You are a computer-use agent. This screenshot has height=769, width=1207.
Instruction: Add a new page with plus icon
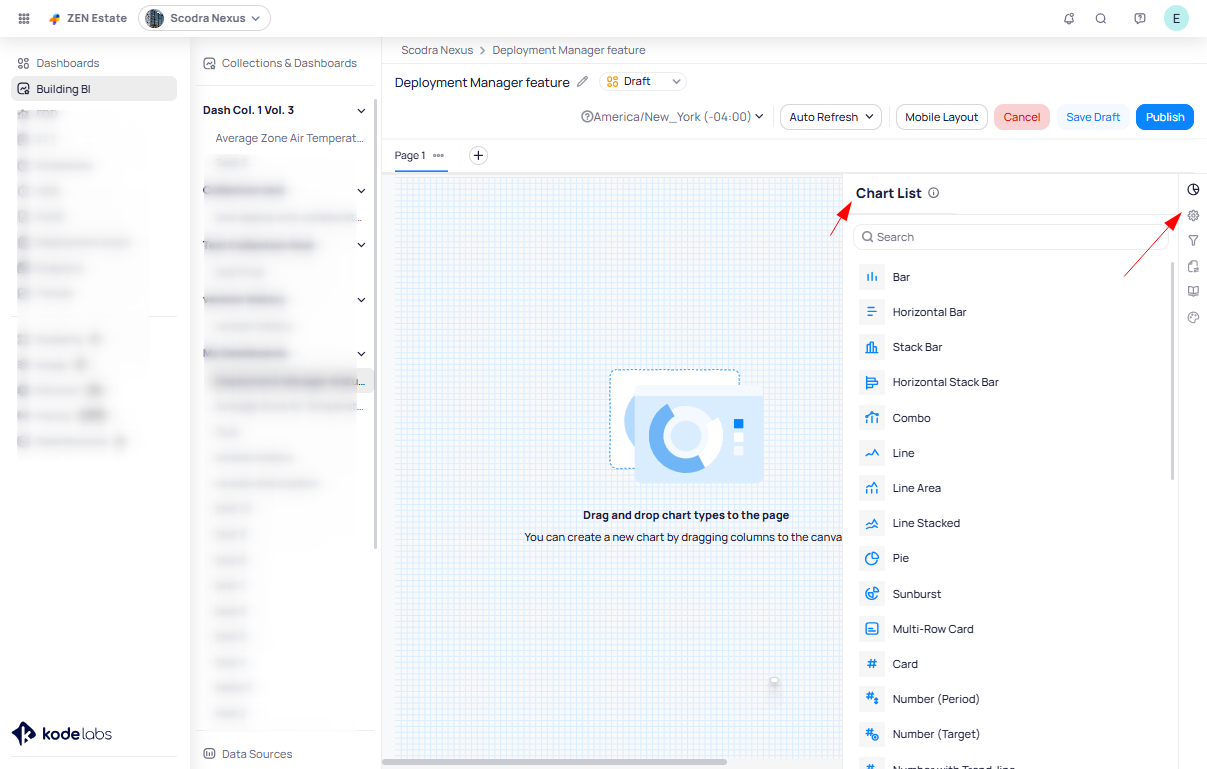click(x=478, y=155)
